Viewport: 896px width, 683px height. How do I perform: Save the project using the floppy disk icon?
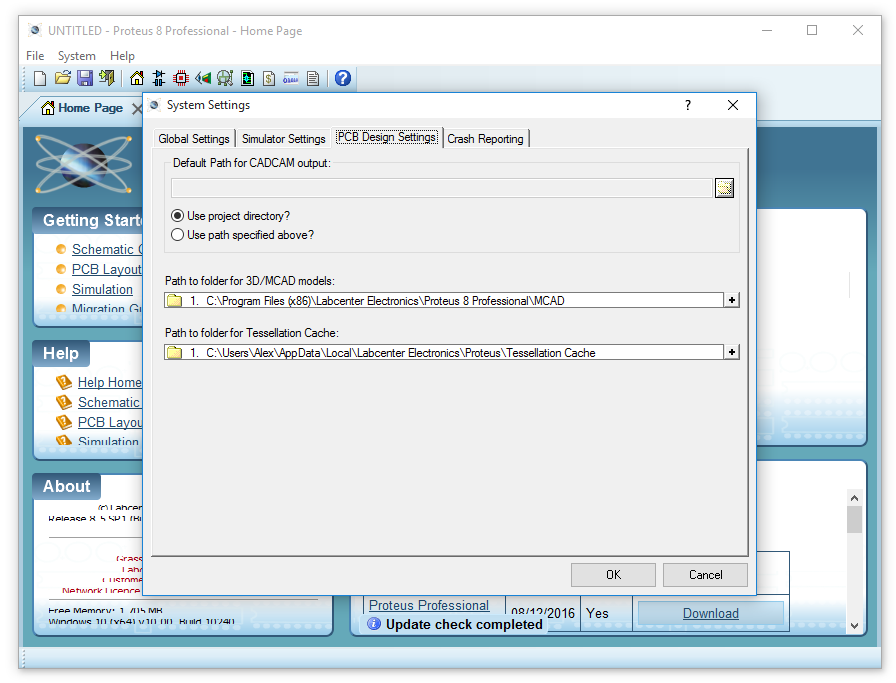(85, 78)
